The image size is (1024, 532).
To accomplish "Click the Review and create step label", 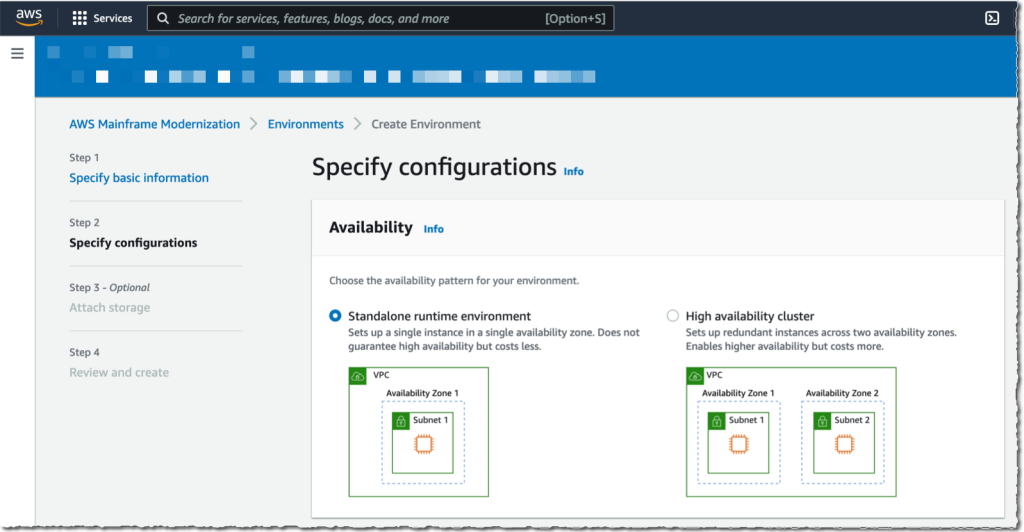I will tap(119, 372).
